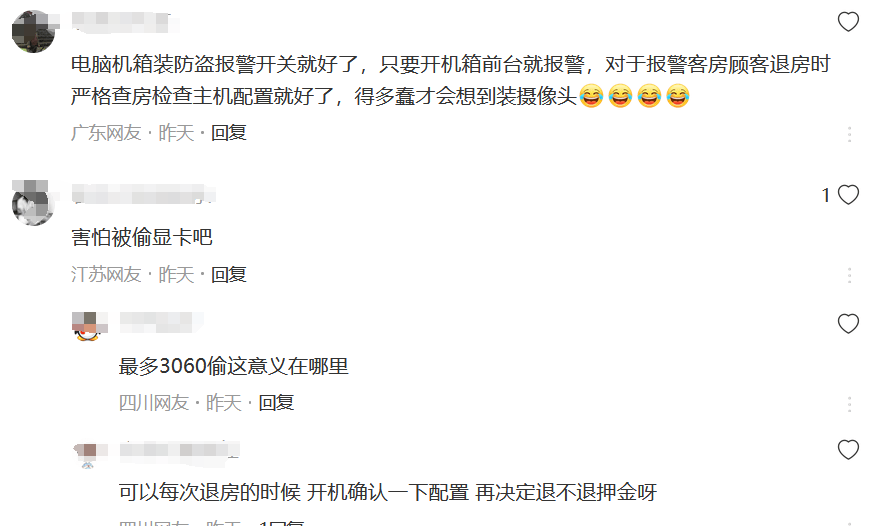
Task: Open more options for the 3060 reply
Action: (x=849, y=404)
